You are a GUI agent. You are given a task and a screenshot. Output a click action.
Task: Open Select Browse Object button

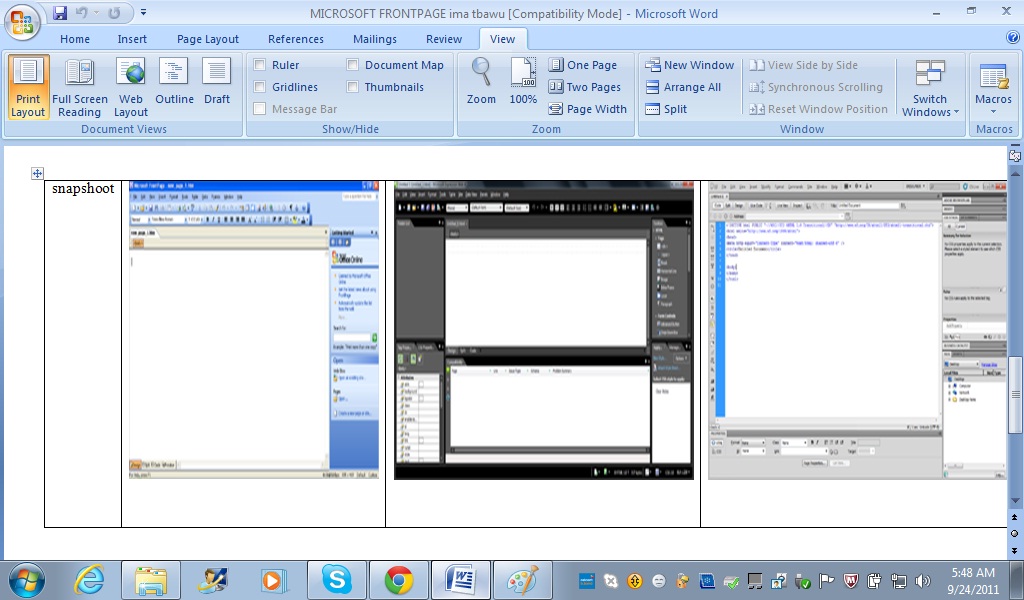(1015, 533)
